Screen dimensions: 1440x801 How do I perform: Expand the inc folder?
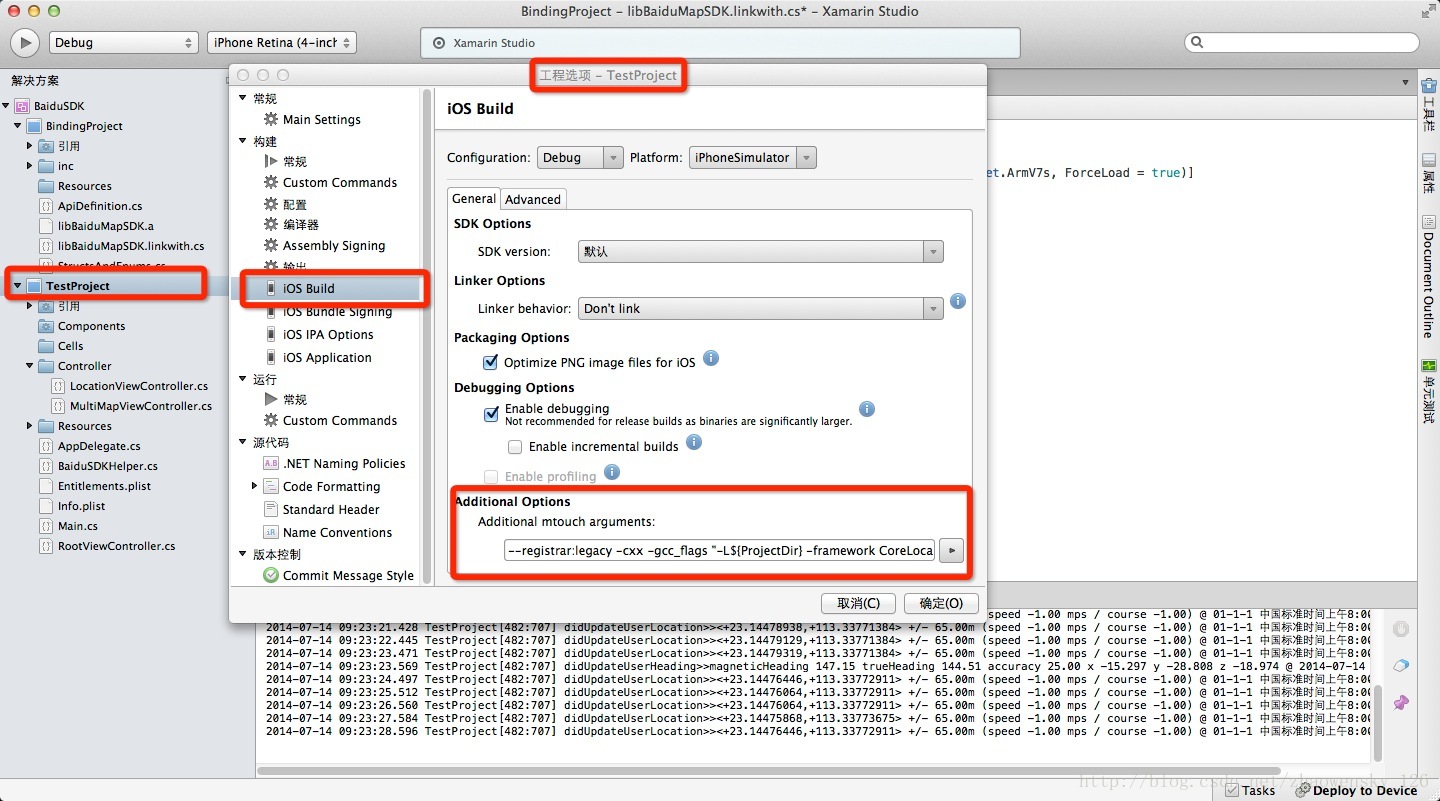pyautogui.click(x=30, y=166)
